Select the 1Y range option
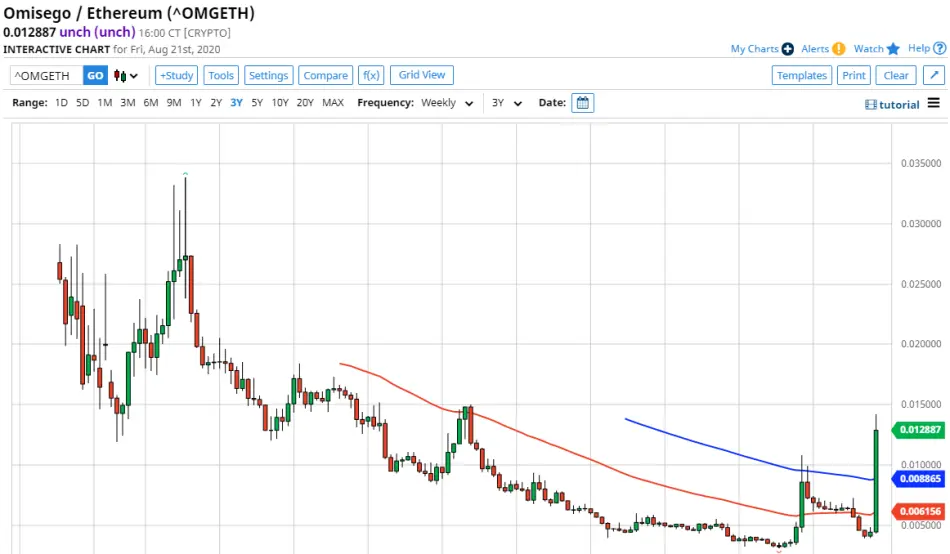The image size is (950, 554). [196, 102]
